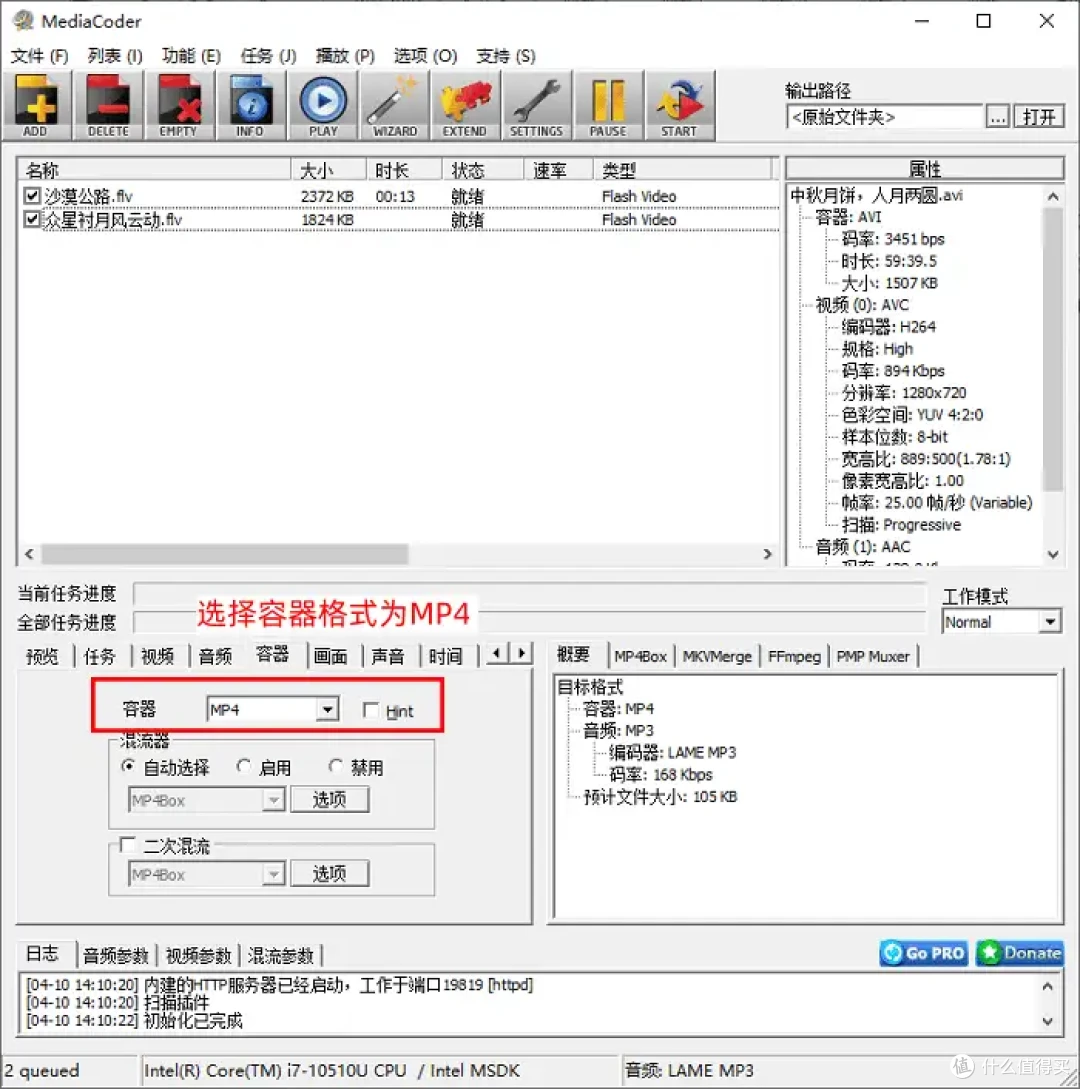Open the 工作模式 Normal dropdown
The width and height of the screenshot is (1080, 1089).
1002,622
